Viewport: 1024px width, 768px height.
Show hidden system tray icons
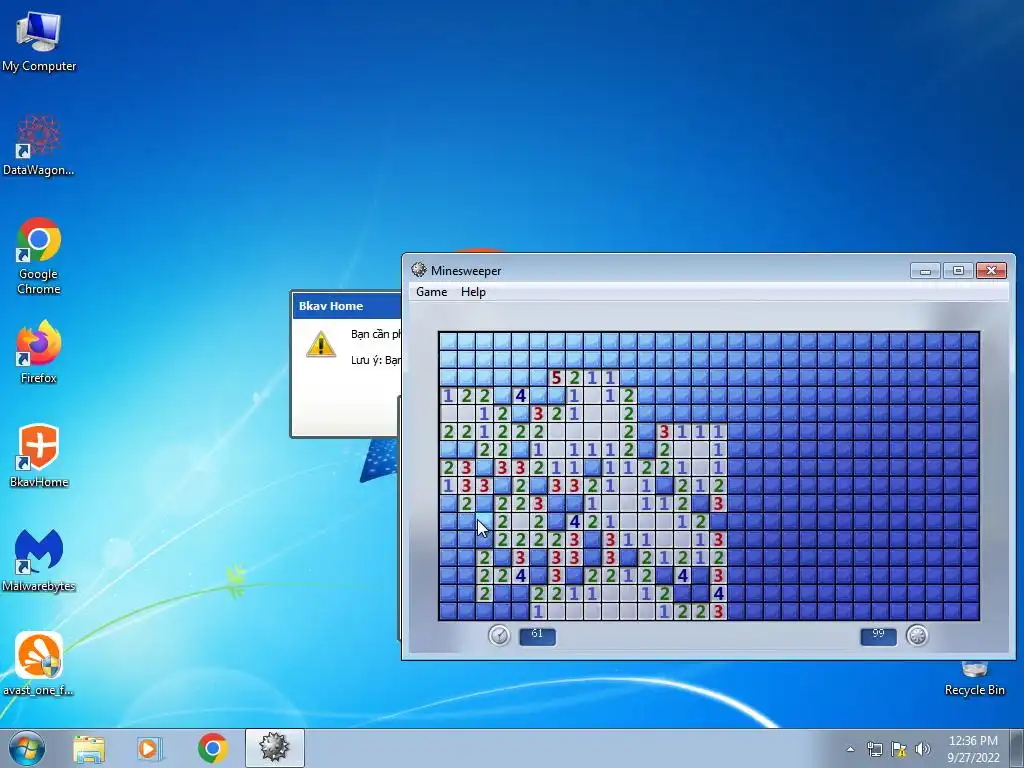tap(850, 749)
